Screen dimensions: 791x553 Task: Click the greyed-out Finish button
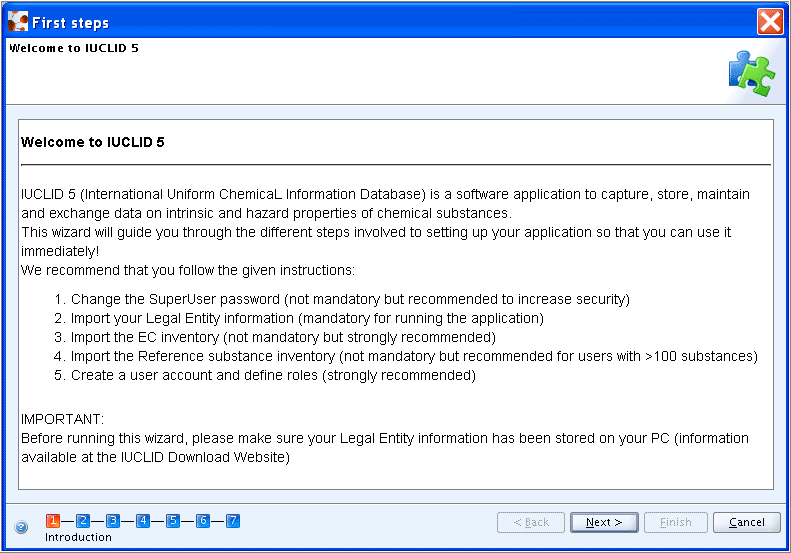(x=675, y=522)
